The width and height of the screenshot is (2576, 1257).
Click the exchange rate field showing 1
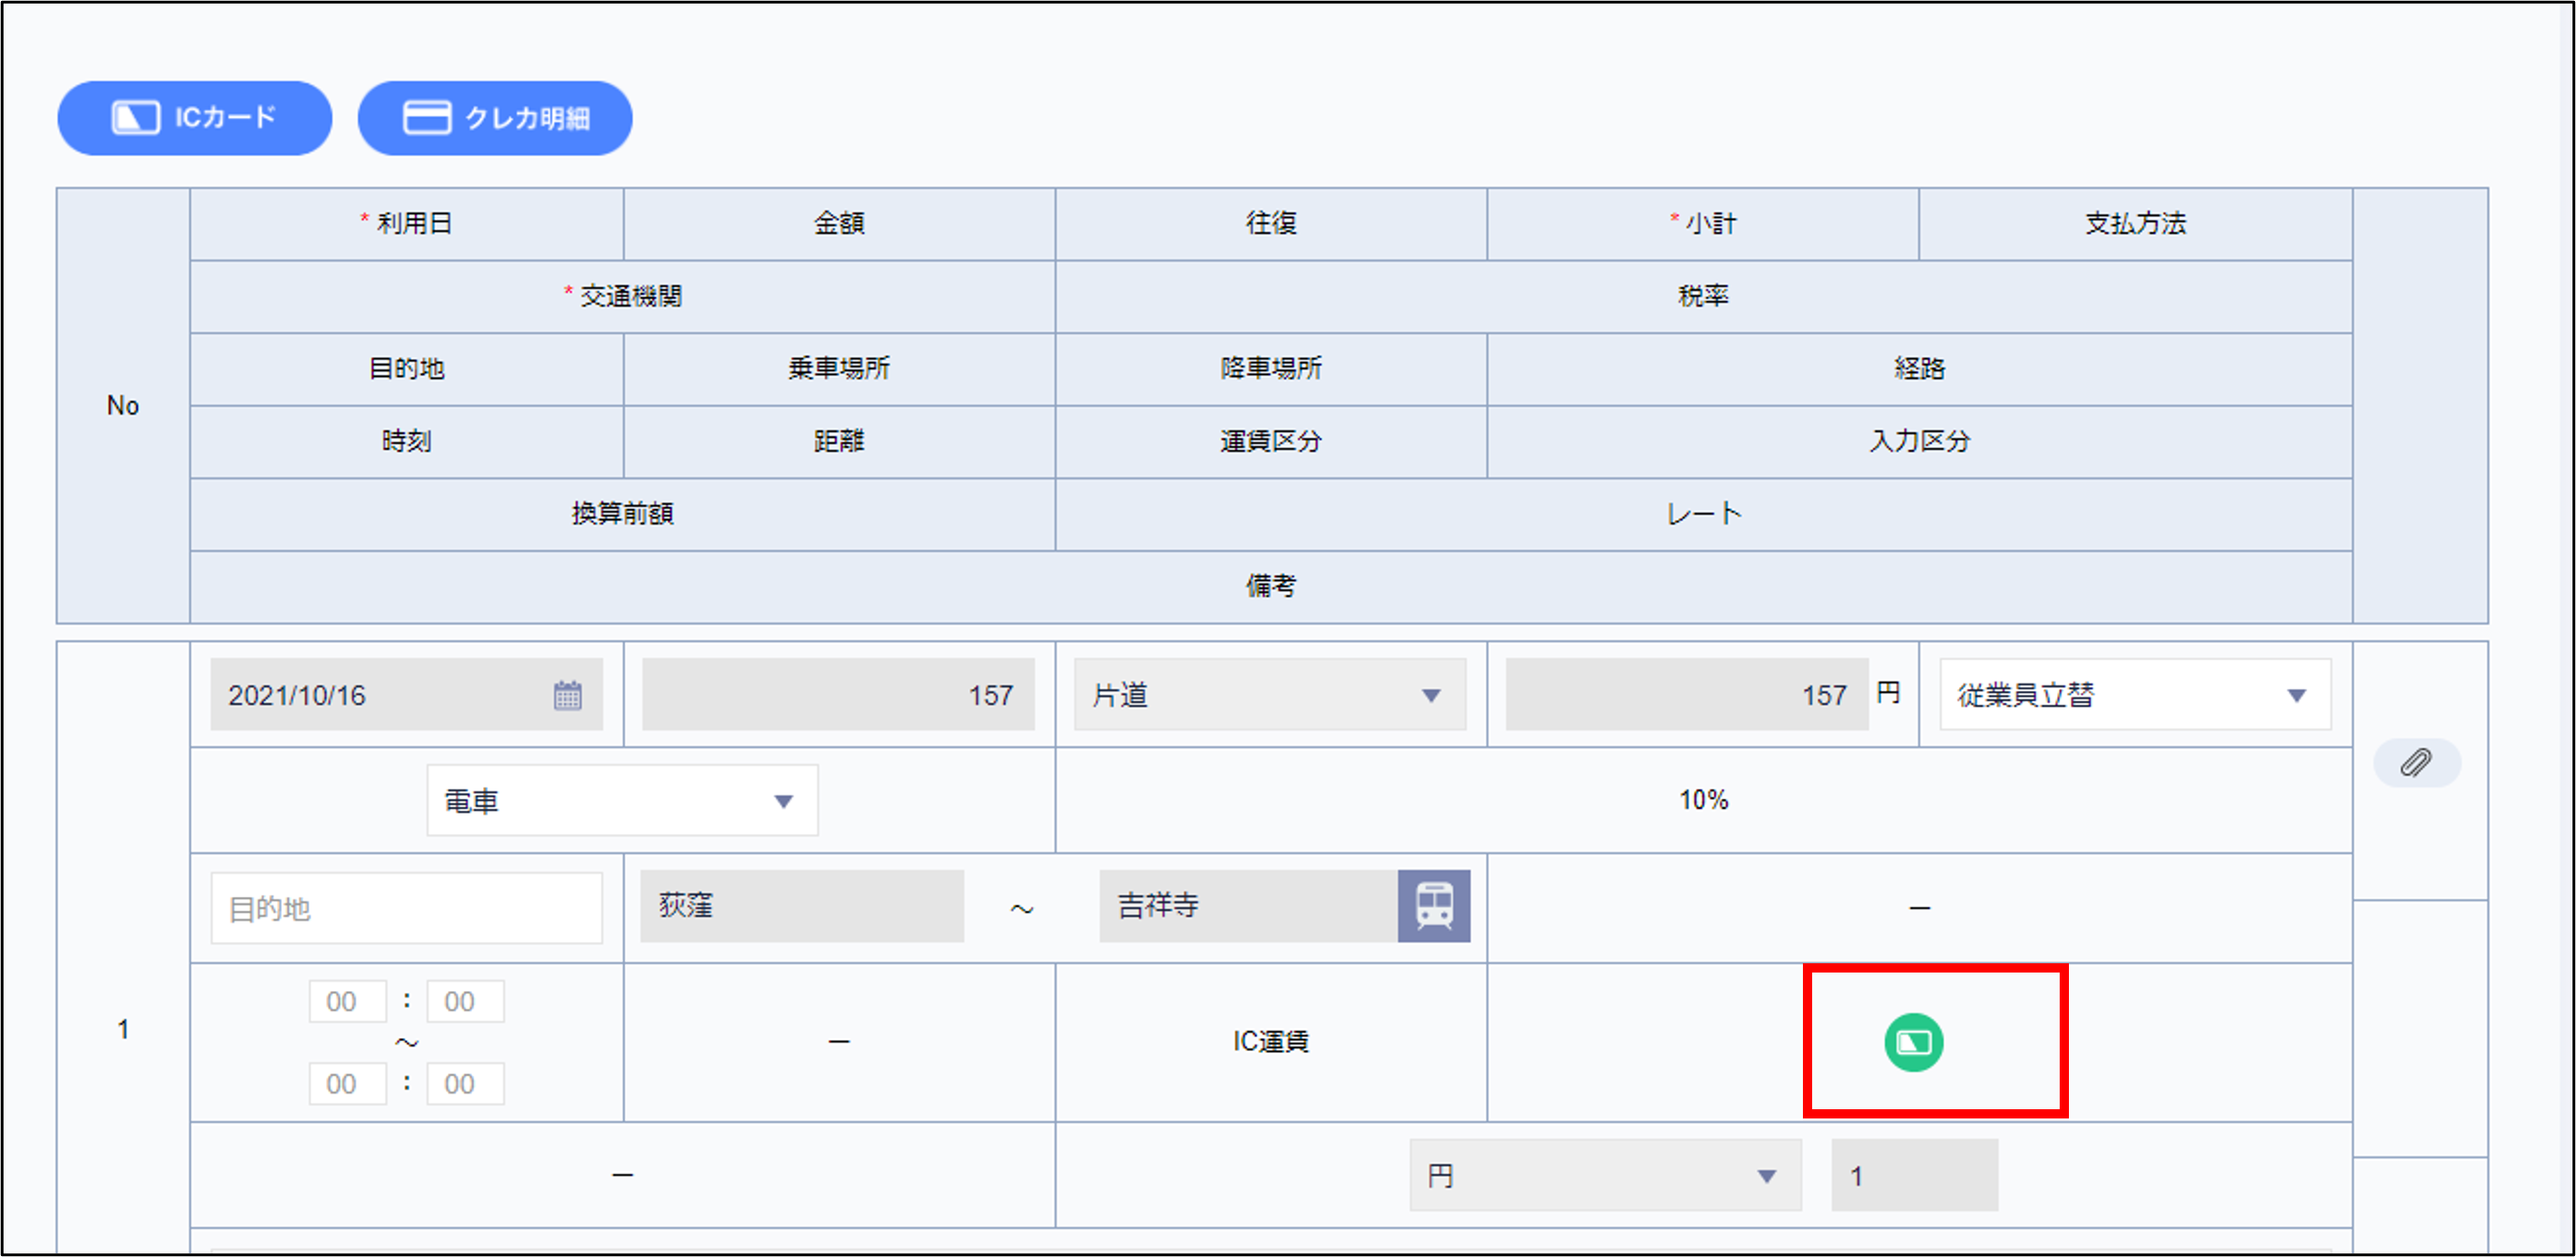click(1913, 1176)
